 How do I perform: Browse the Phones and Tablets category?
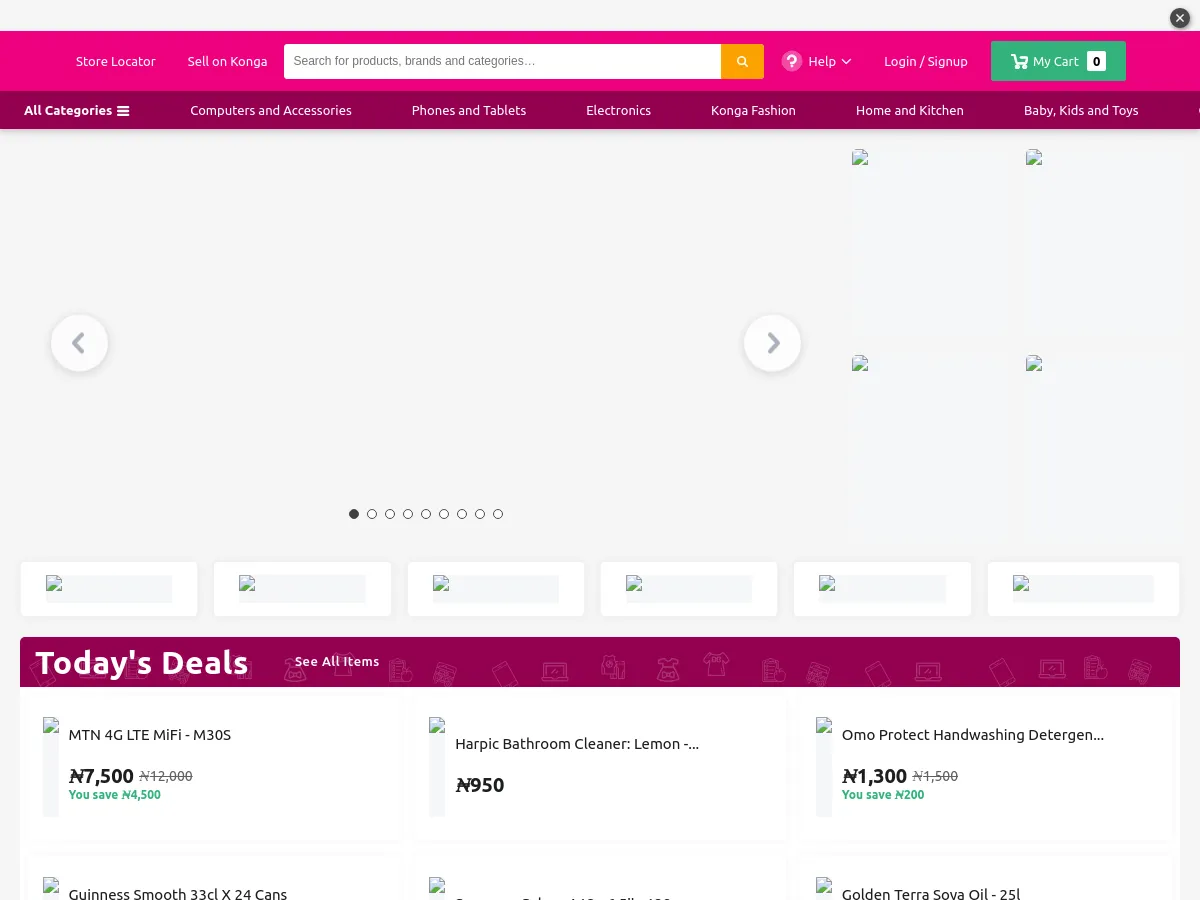[x=469, y=110]
